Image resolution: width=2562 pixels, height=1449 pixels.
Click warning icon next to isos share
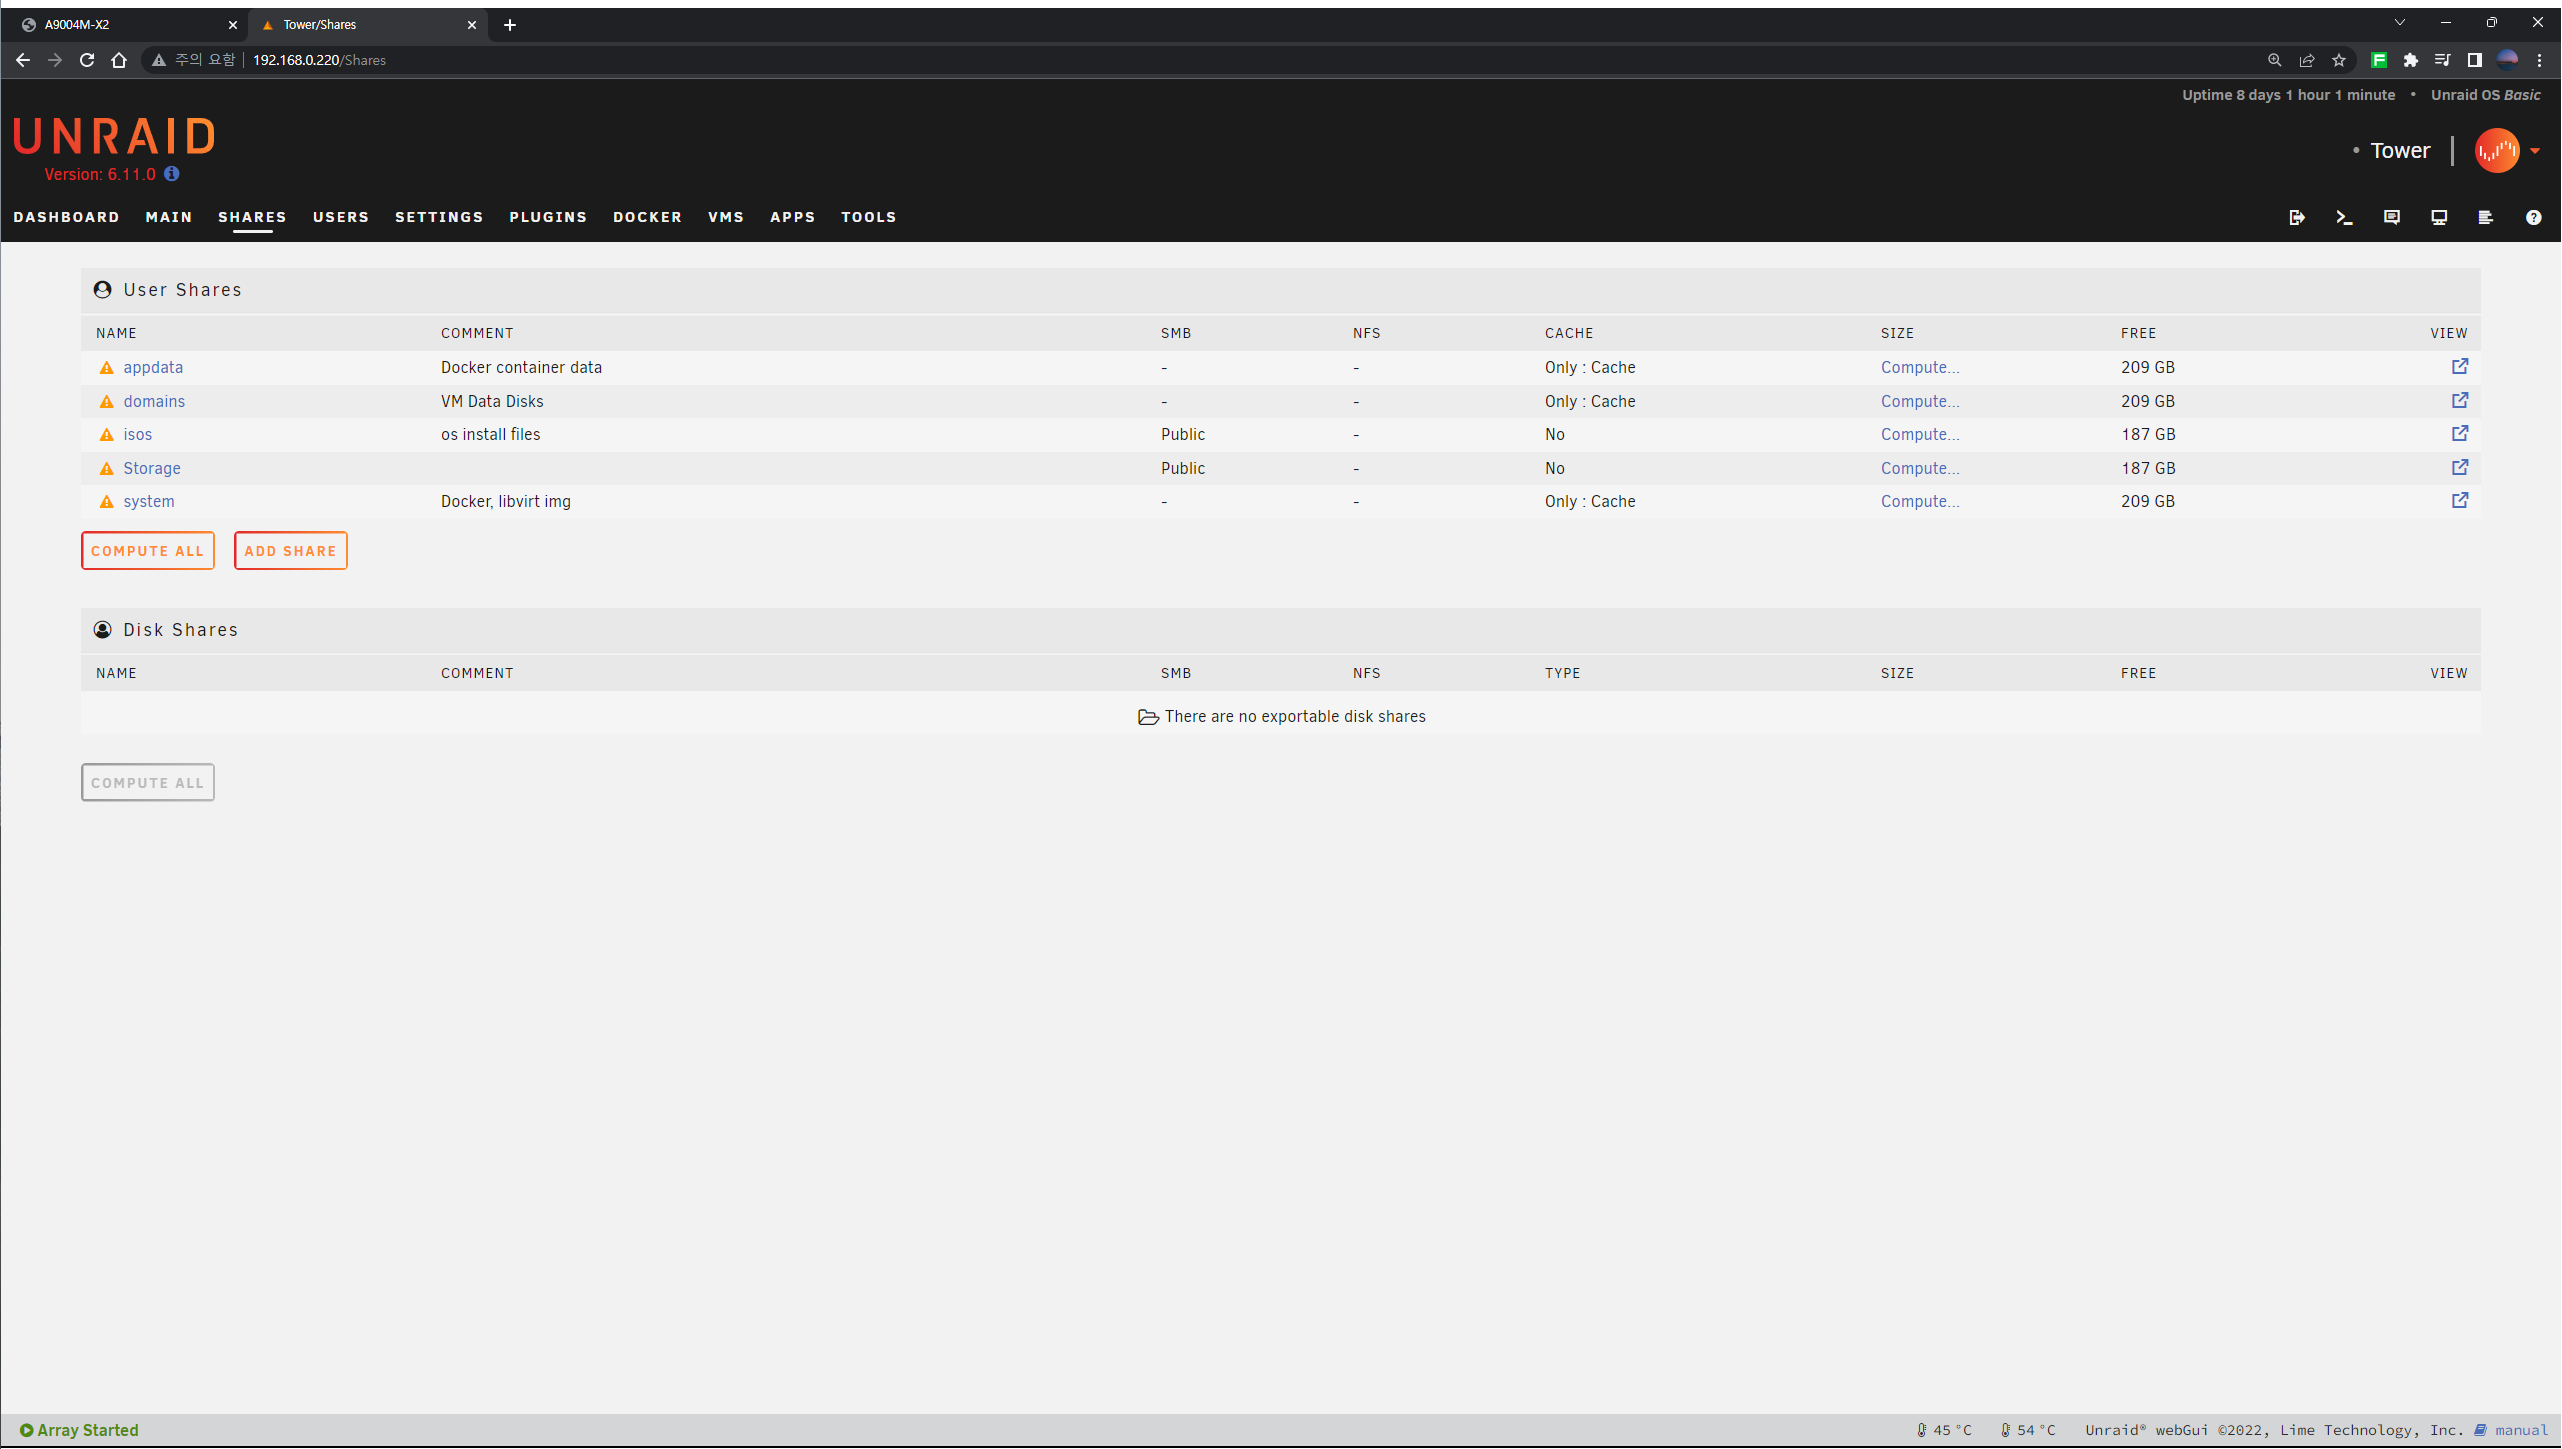click(106, 435)
